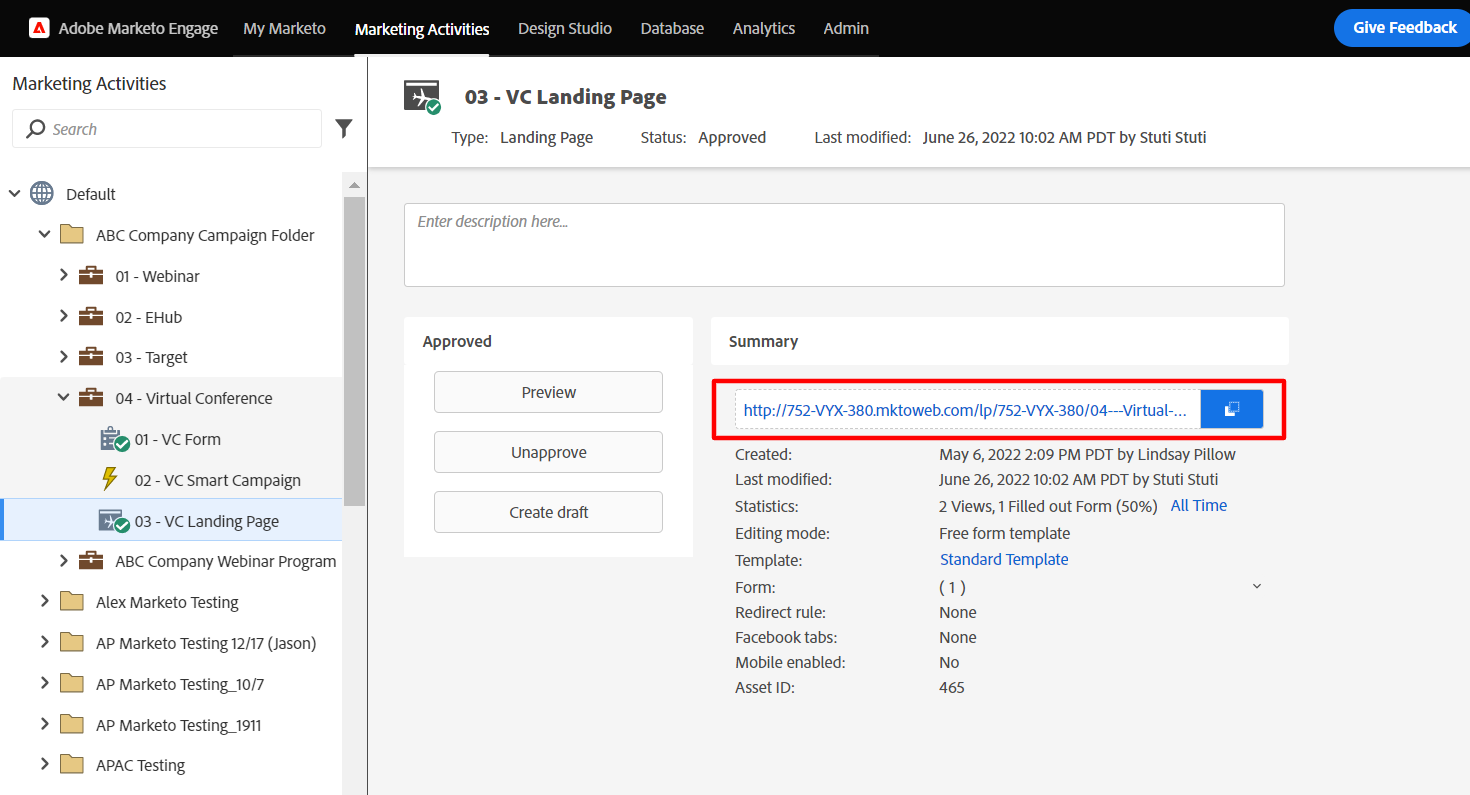This screenshot has width=1470, height=795.
Task: Select AP Marketo Testing_1911 folder
Action: click(179, 725)
